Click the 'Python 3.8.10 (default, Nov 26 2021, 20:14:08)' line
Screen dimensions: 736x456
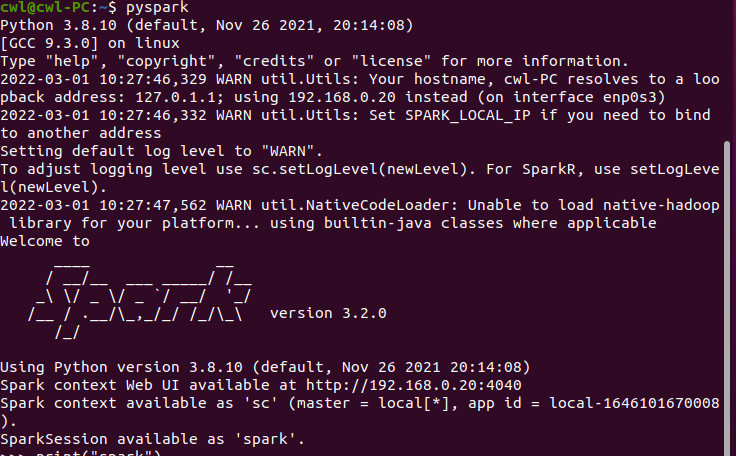tap(207, 25)
